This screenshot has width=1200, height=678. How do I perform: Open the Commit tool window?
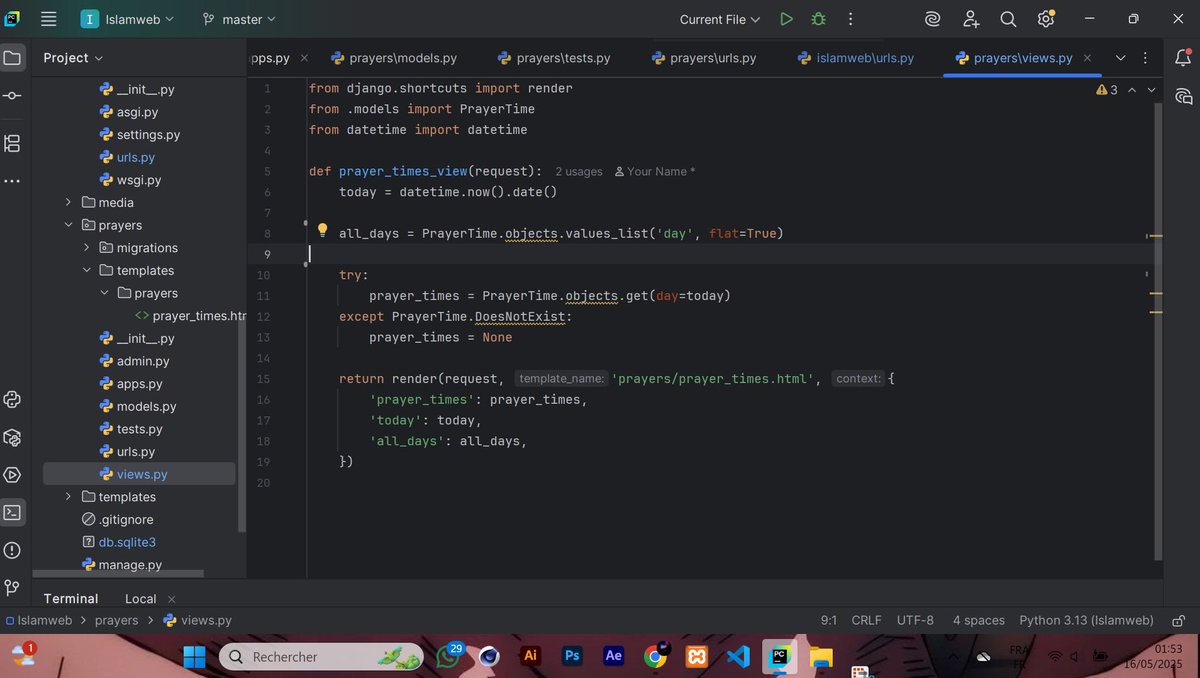point(12,96)
